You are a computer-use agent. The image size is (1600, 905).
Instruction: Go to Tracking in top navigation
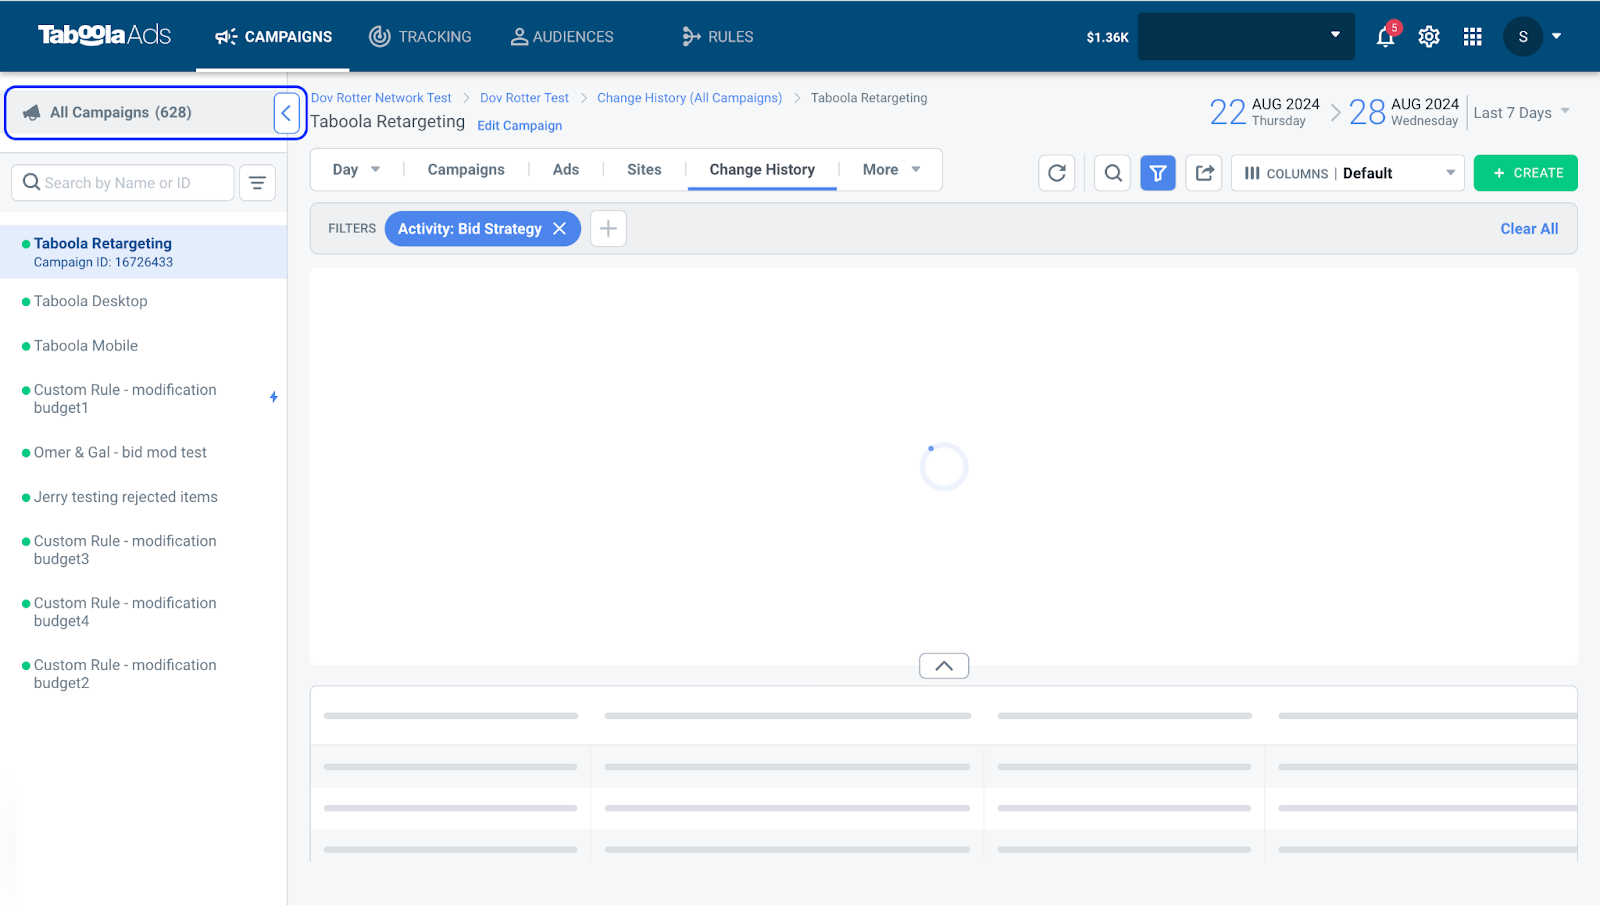pos(420,37)
